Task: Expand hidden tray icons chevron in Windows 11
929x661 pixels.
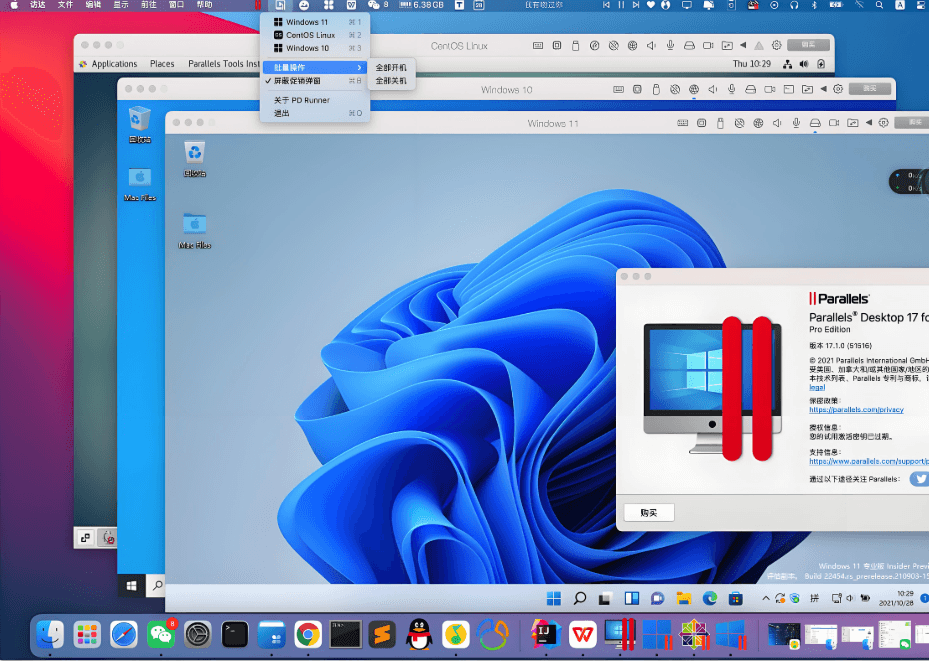Action: 765,598
